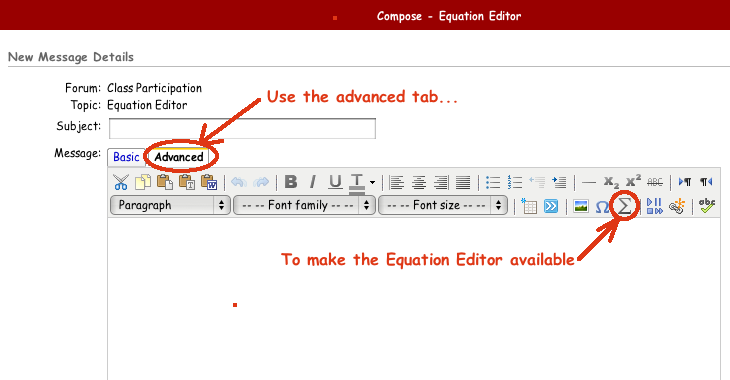This screenshot has height=380, width=730.
Task: Click inside the message text area
Action: click(x=414, y=299)
